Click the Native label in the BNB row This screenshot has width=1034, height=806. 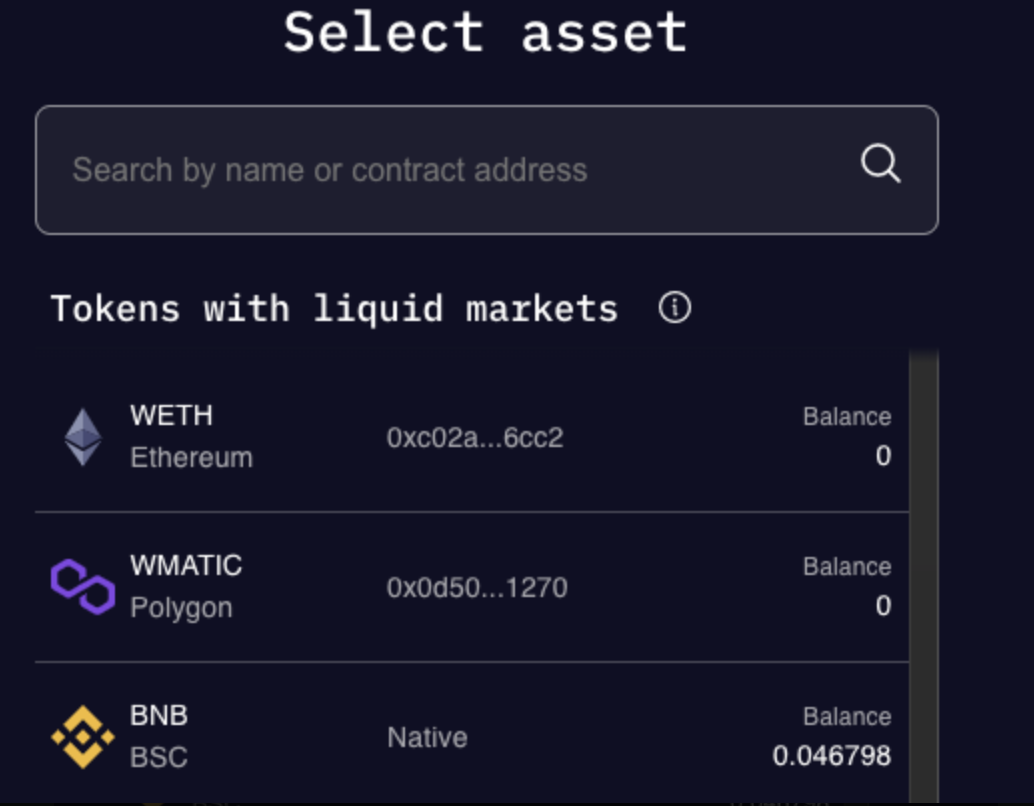tap(428, 738)
